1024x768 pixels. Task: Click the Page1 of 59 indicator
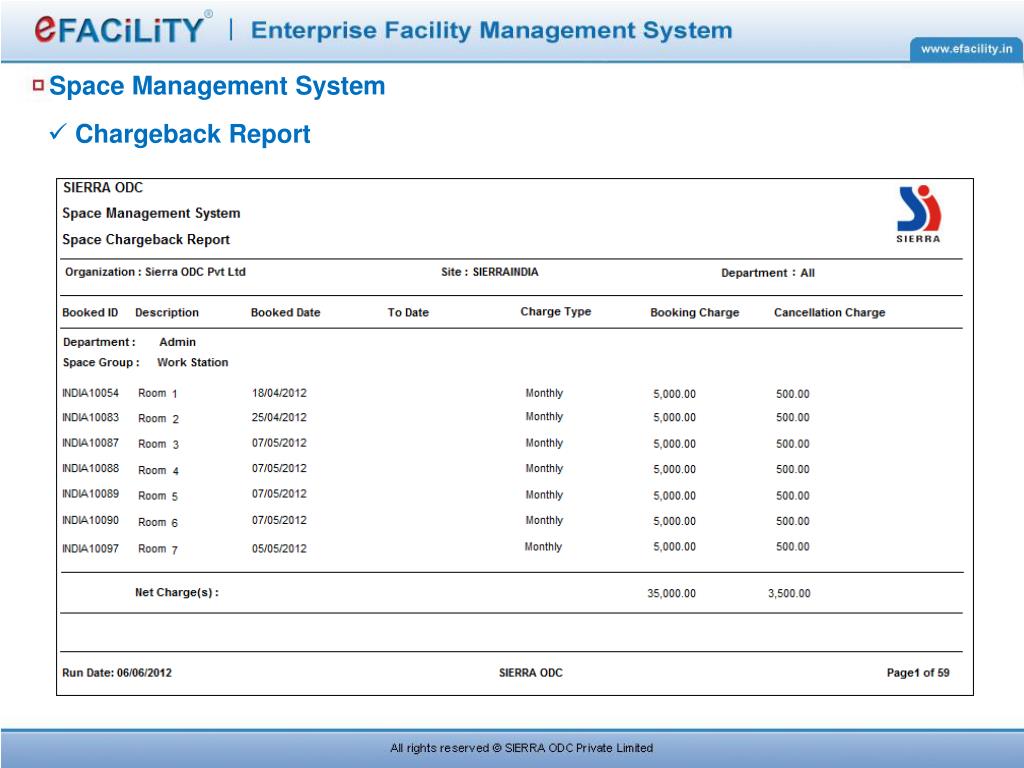(918, 673)
